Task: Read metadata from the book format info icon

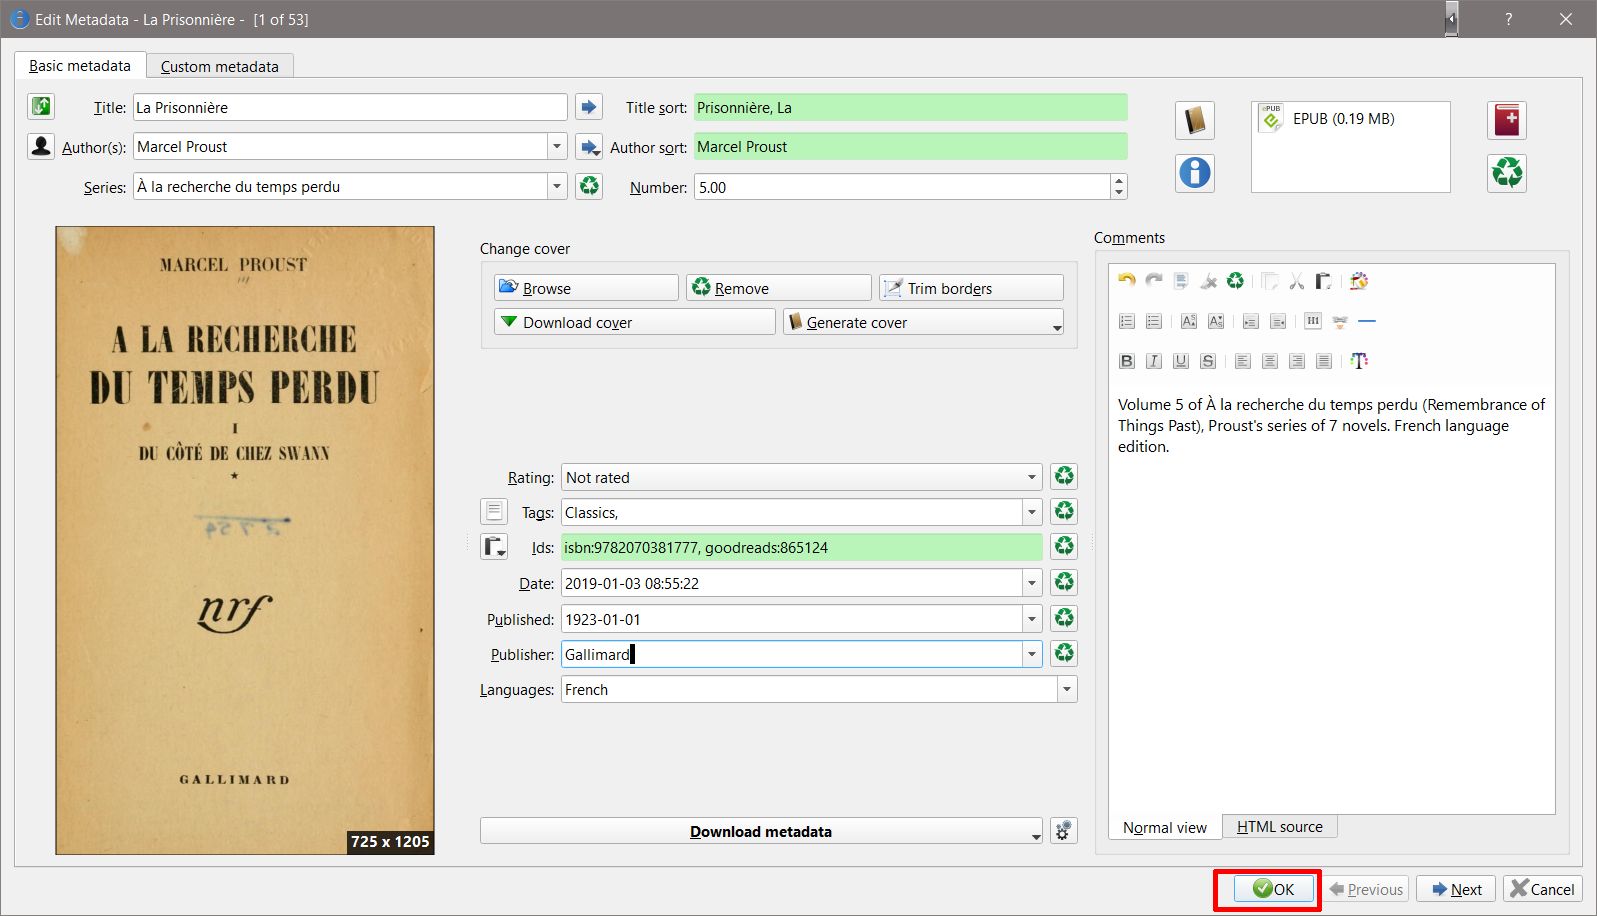Action: click(1194, 173)
